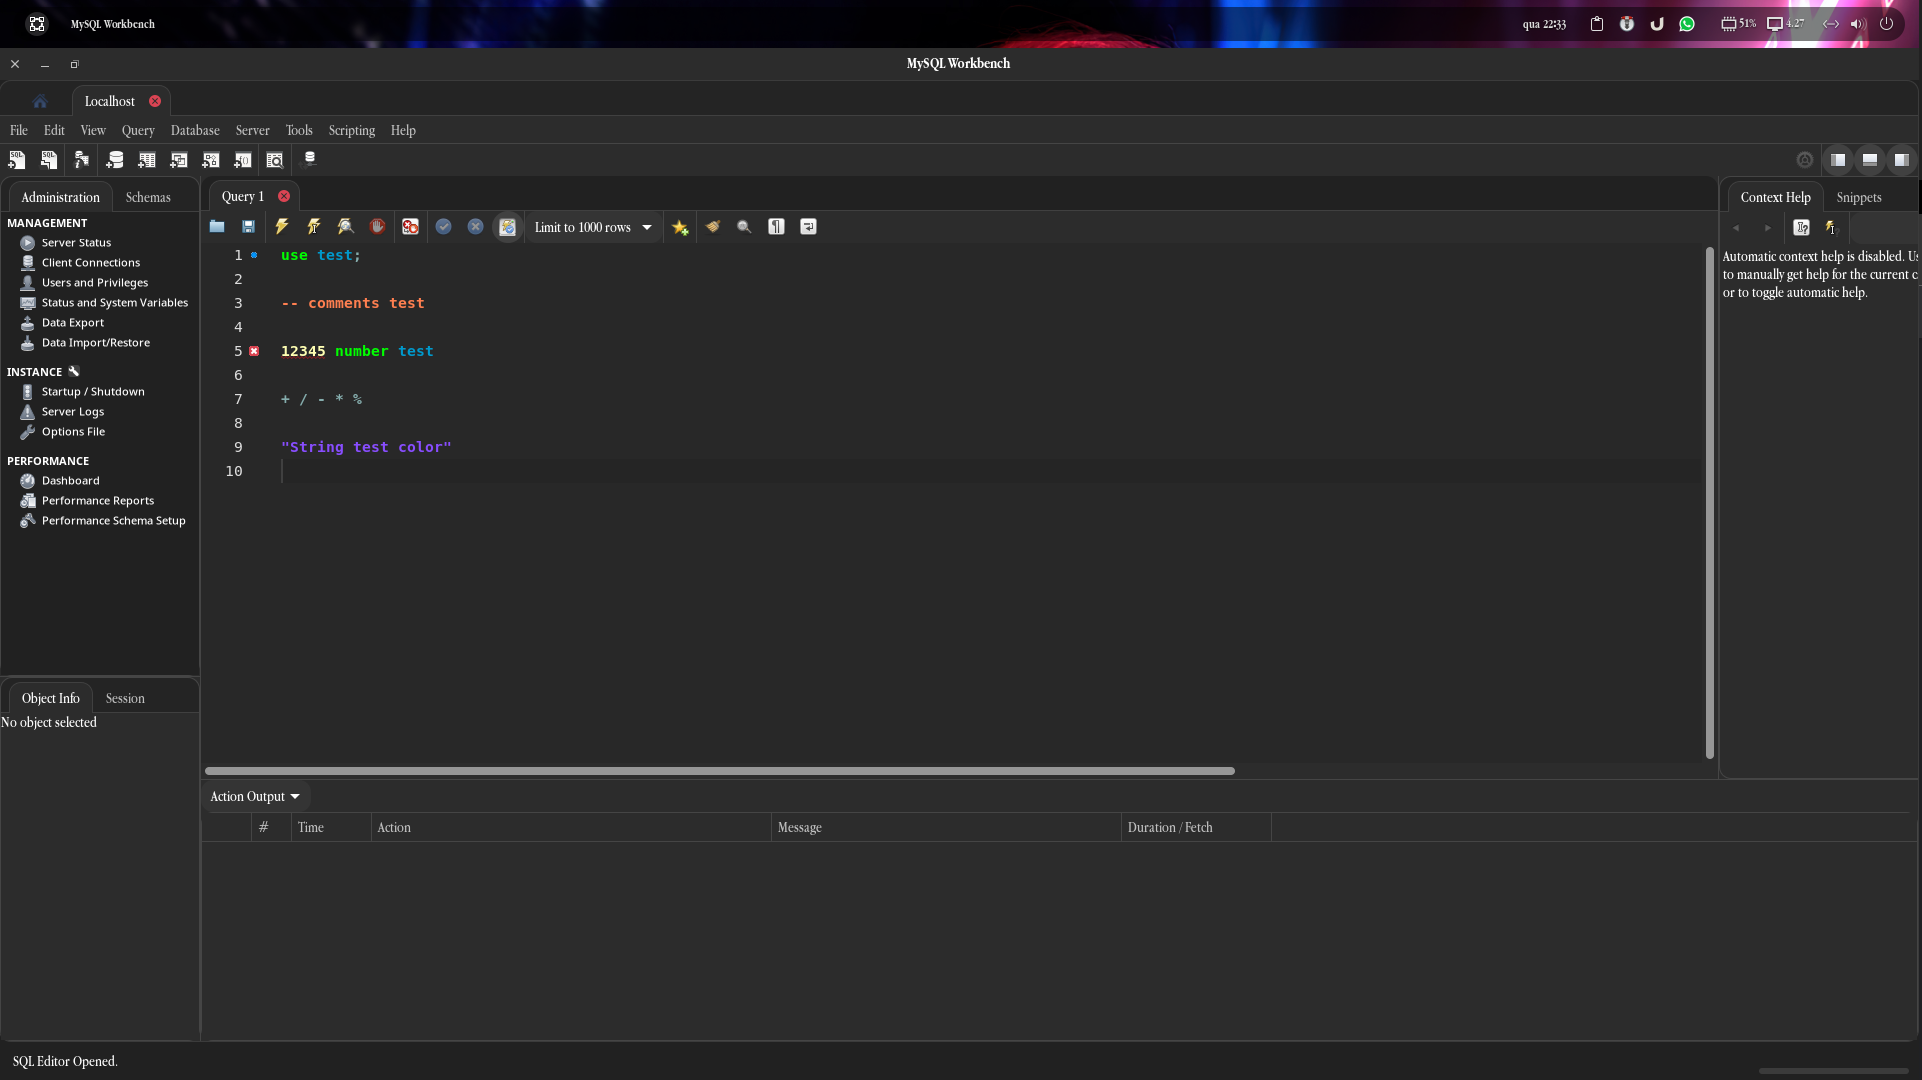
Task: Open the Data Export tool
Action: 72,322
